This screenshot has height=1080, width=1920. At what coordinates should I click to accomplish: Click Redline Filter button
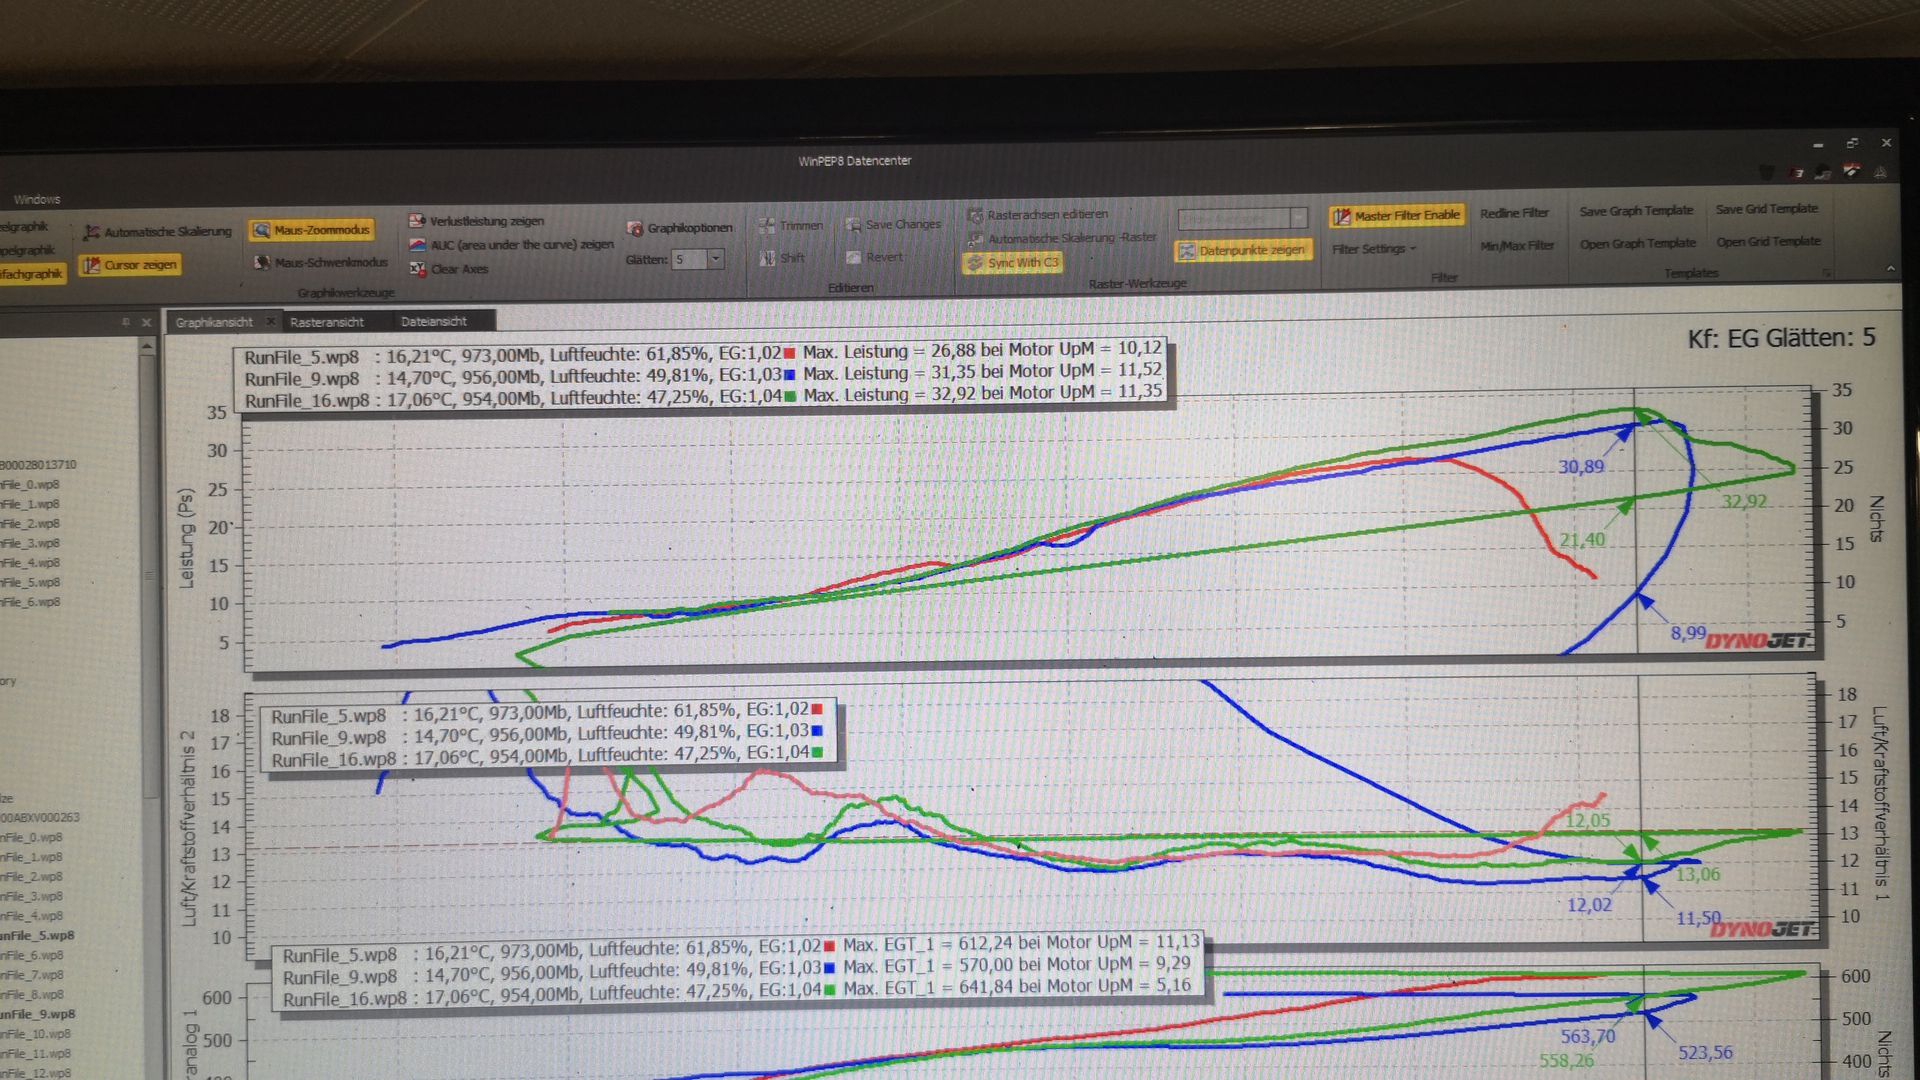click(x=1514, y=213)
